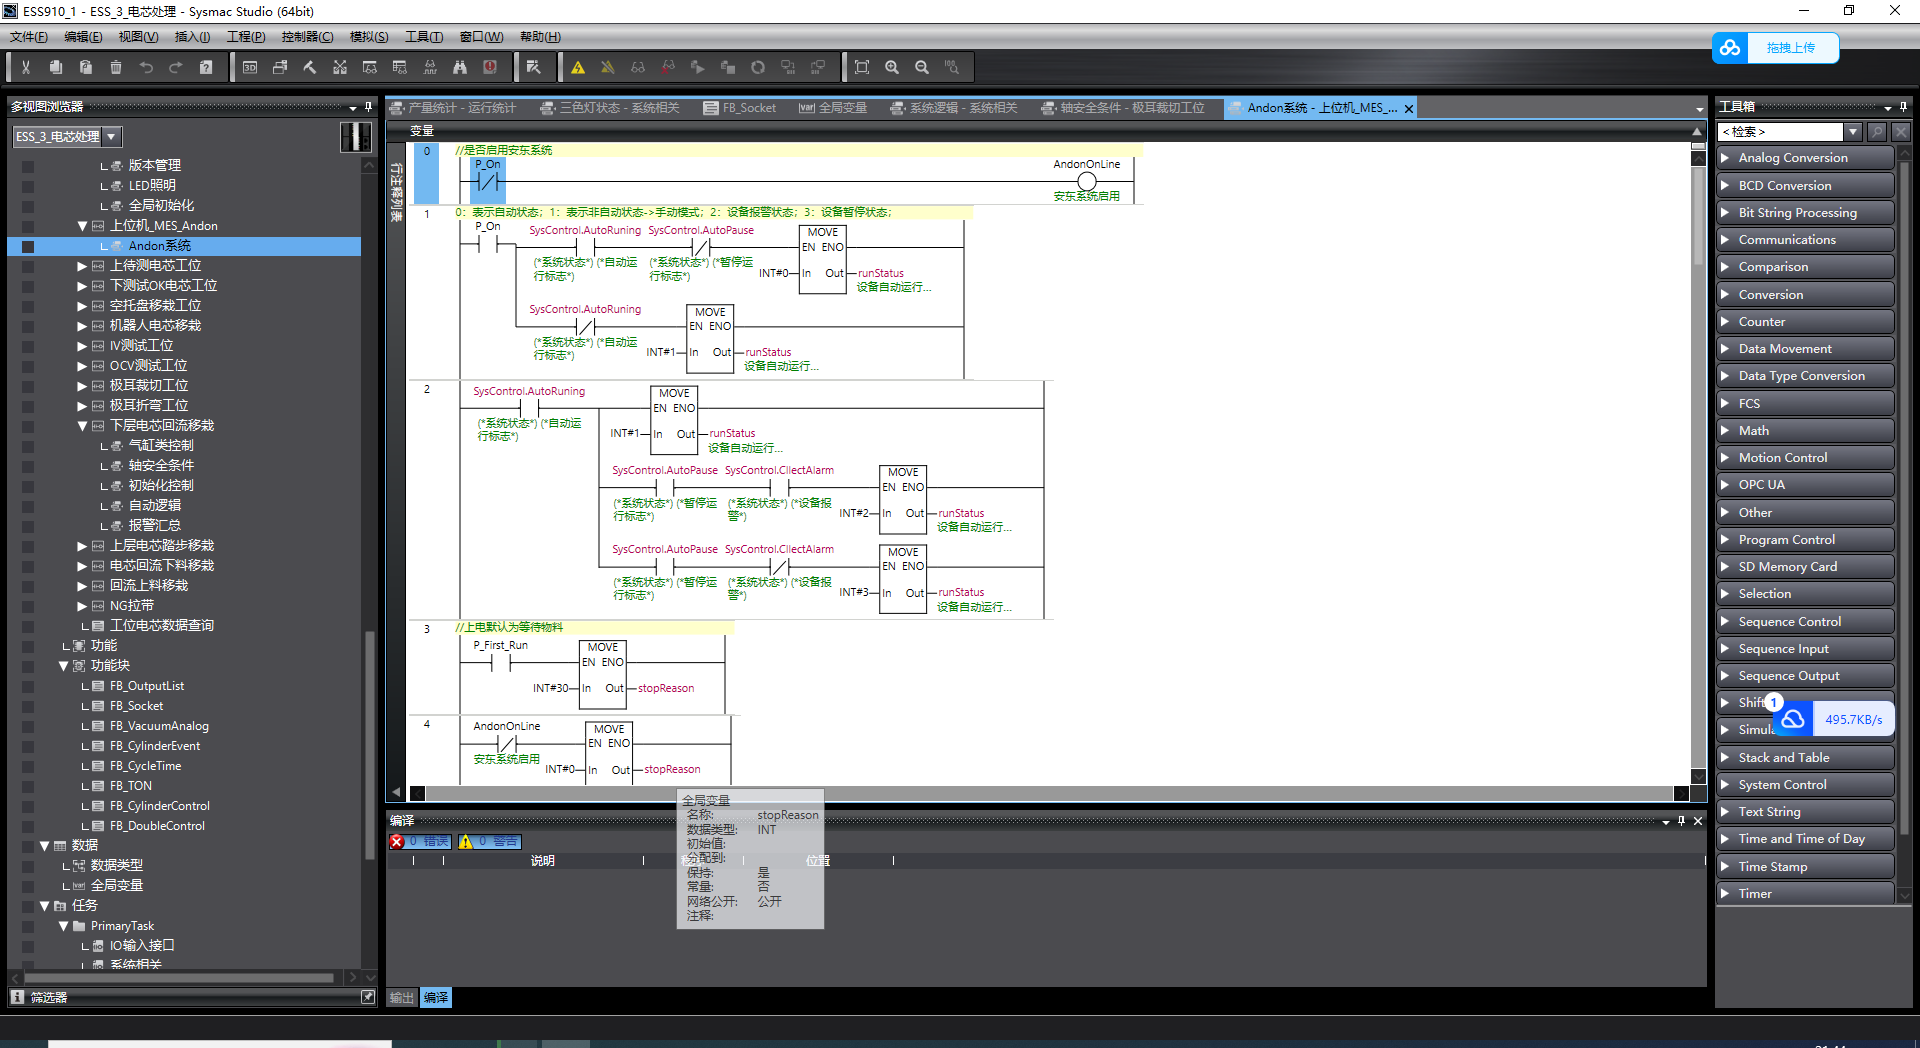The image size is (1920, 1048).
Task: Click the yellow warning Online icon
Action: click(578, 67)
